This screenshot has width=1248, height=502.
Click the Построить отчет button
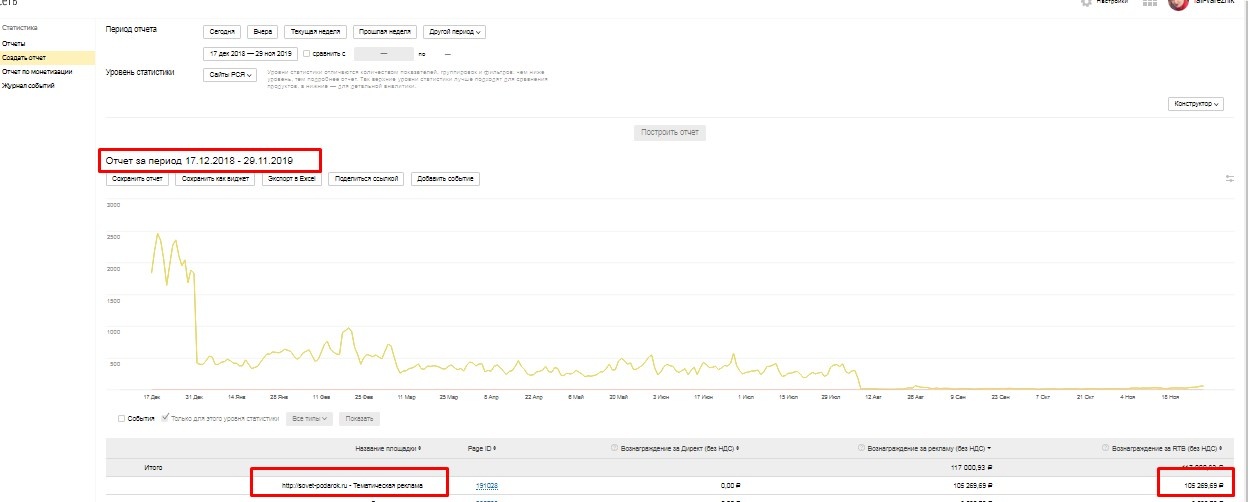pyautogui.click(x=670, y=132)
